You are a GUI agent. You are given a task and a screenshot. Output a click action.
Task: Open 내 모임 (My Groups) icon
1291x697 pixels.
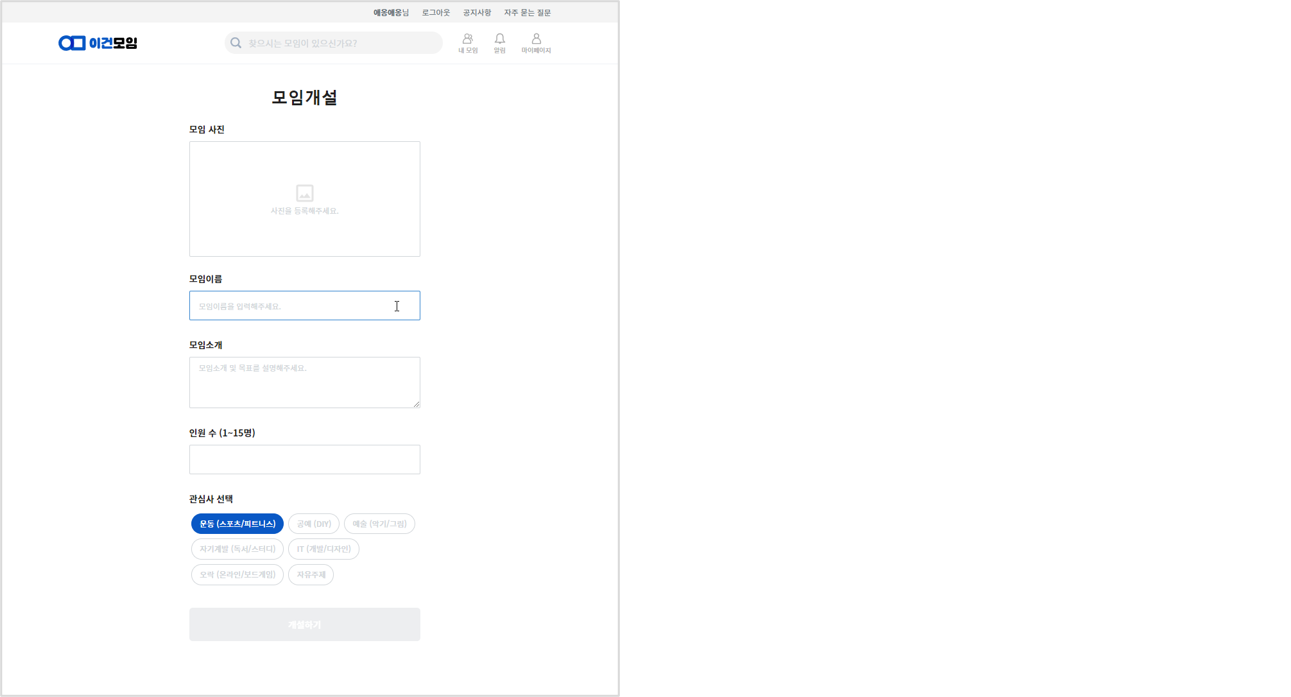pyautogui.click(x=467, y=40)
